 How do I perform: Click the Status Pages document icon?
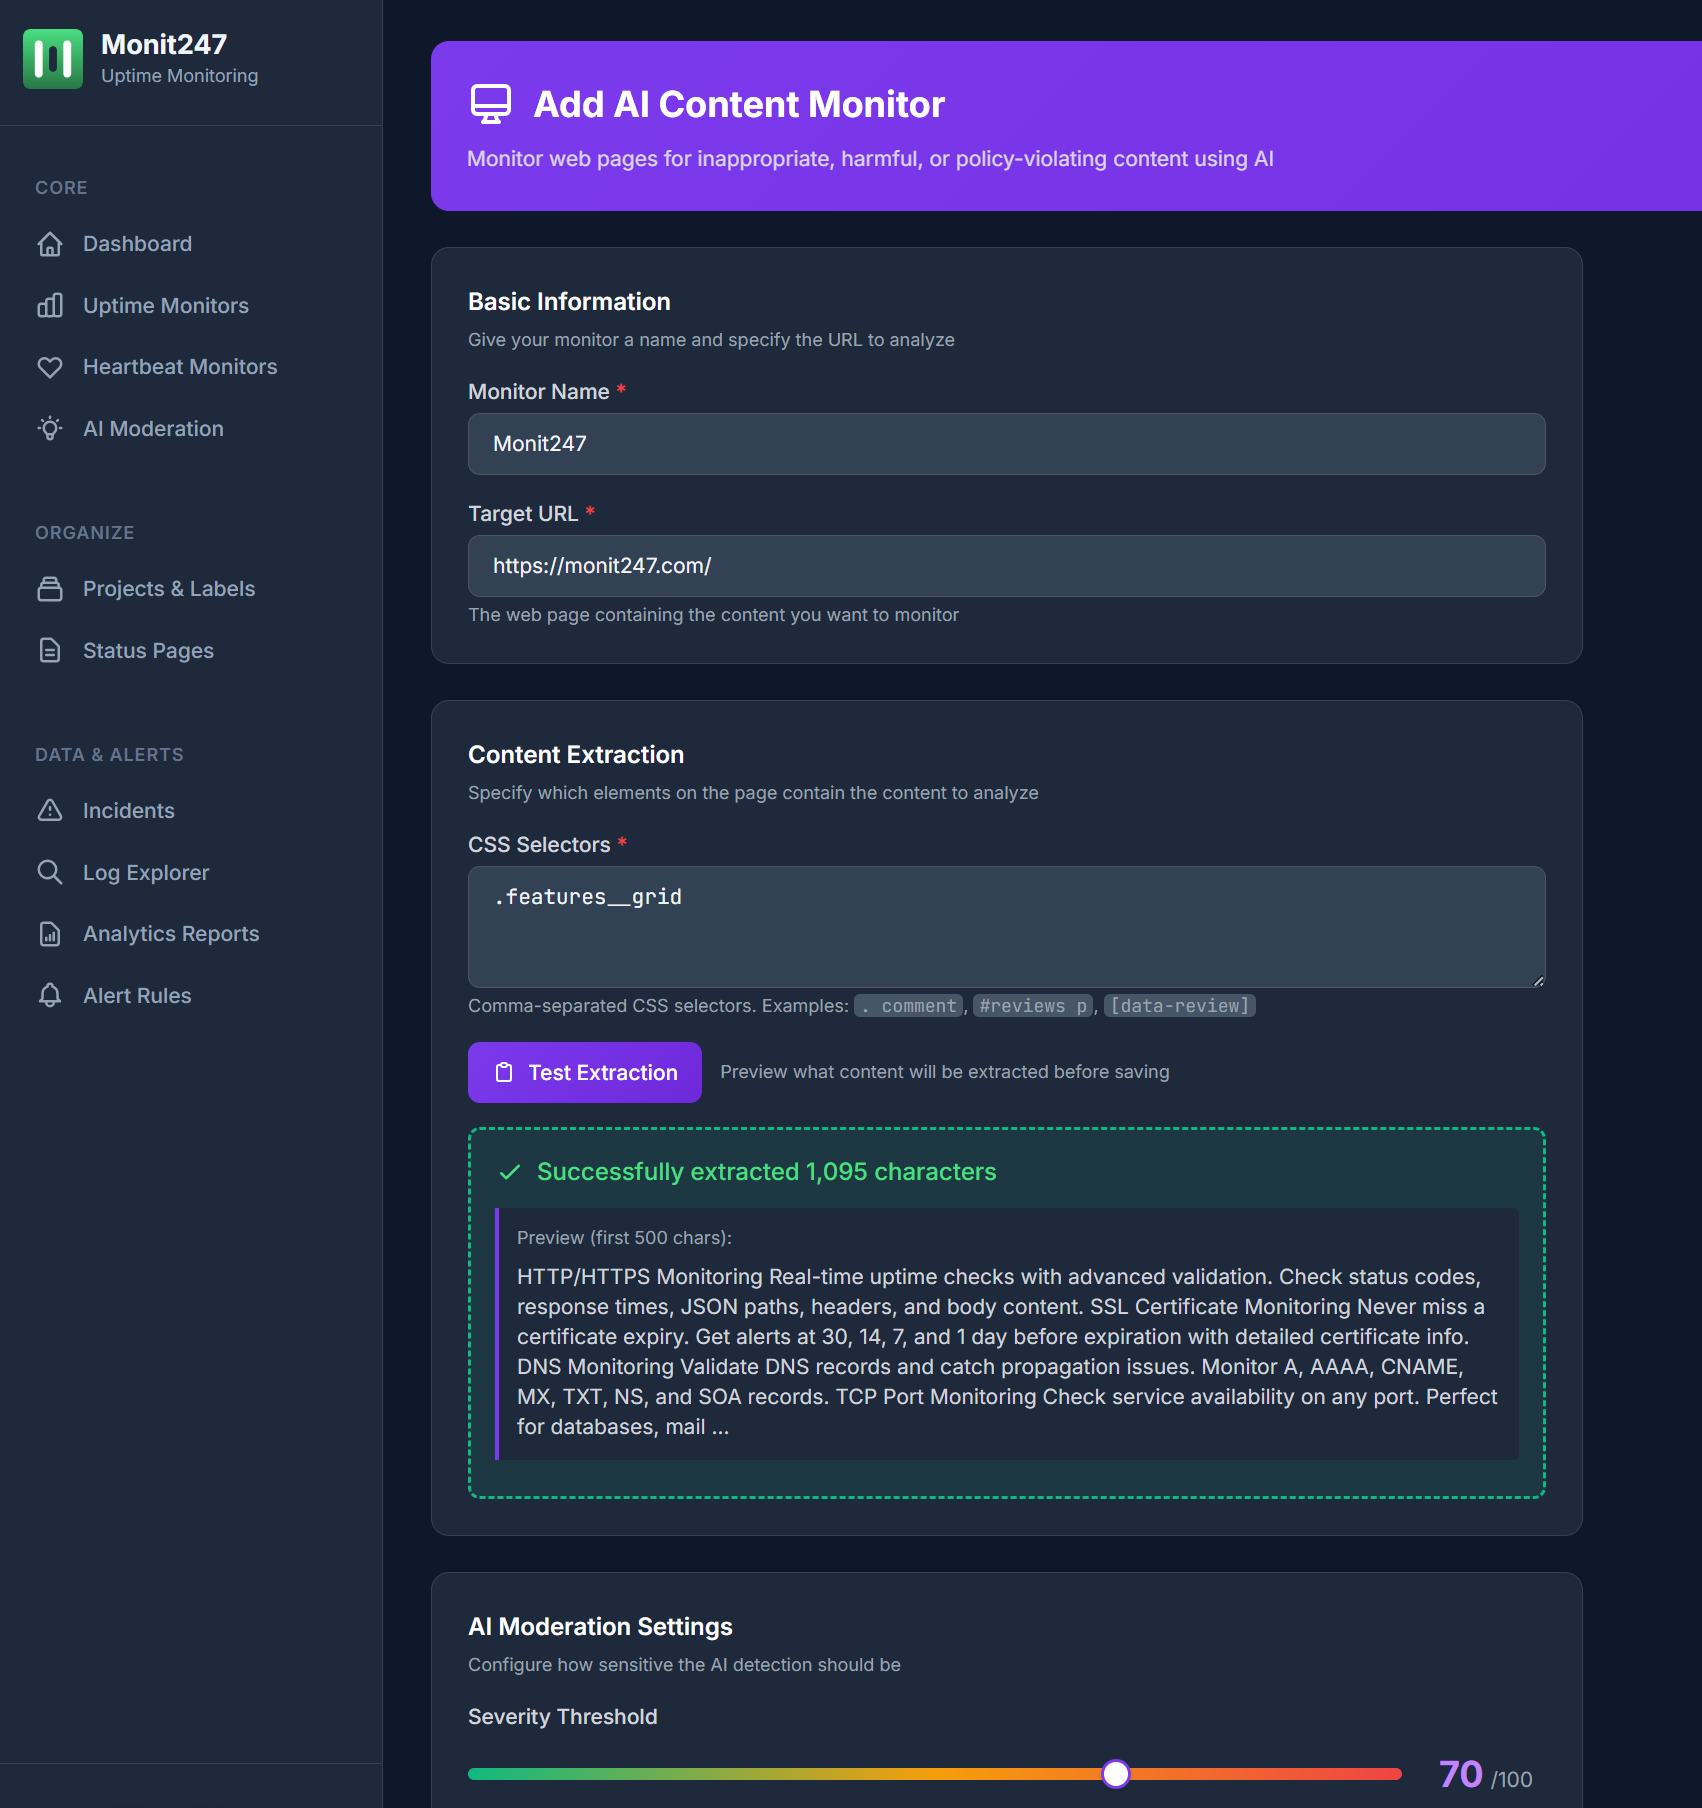pos(51,650)
